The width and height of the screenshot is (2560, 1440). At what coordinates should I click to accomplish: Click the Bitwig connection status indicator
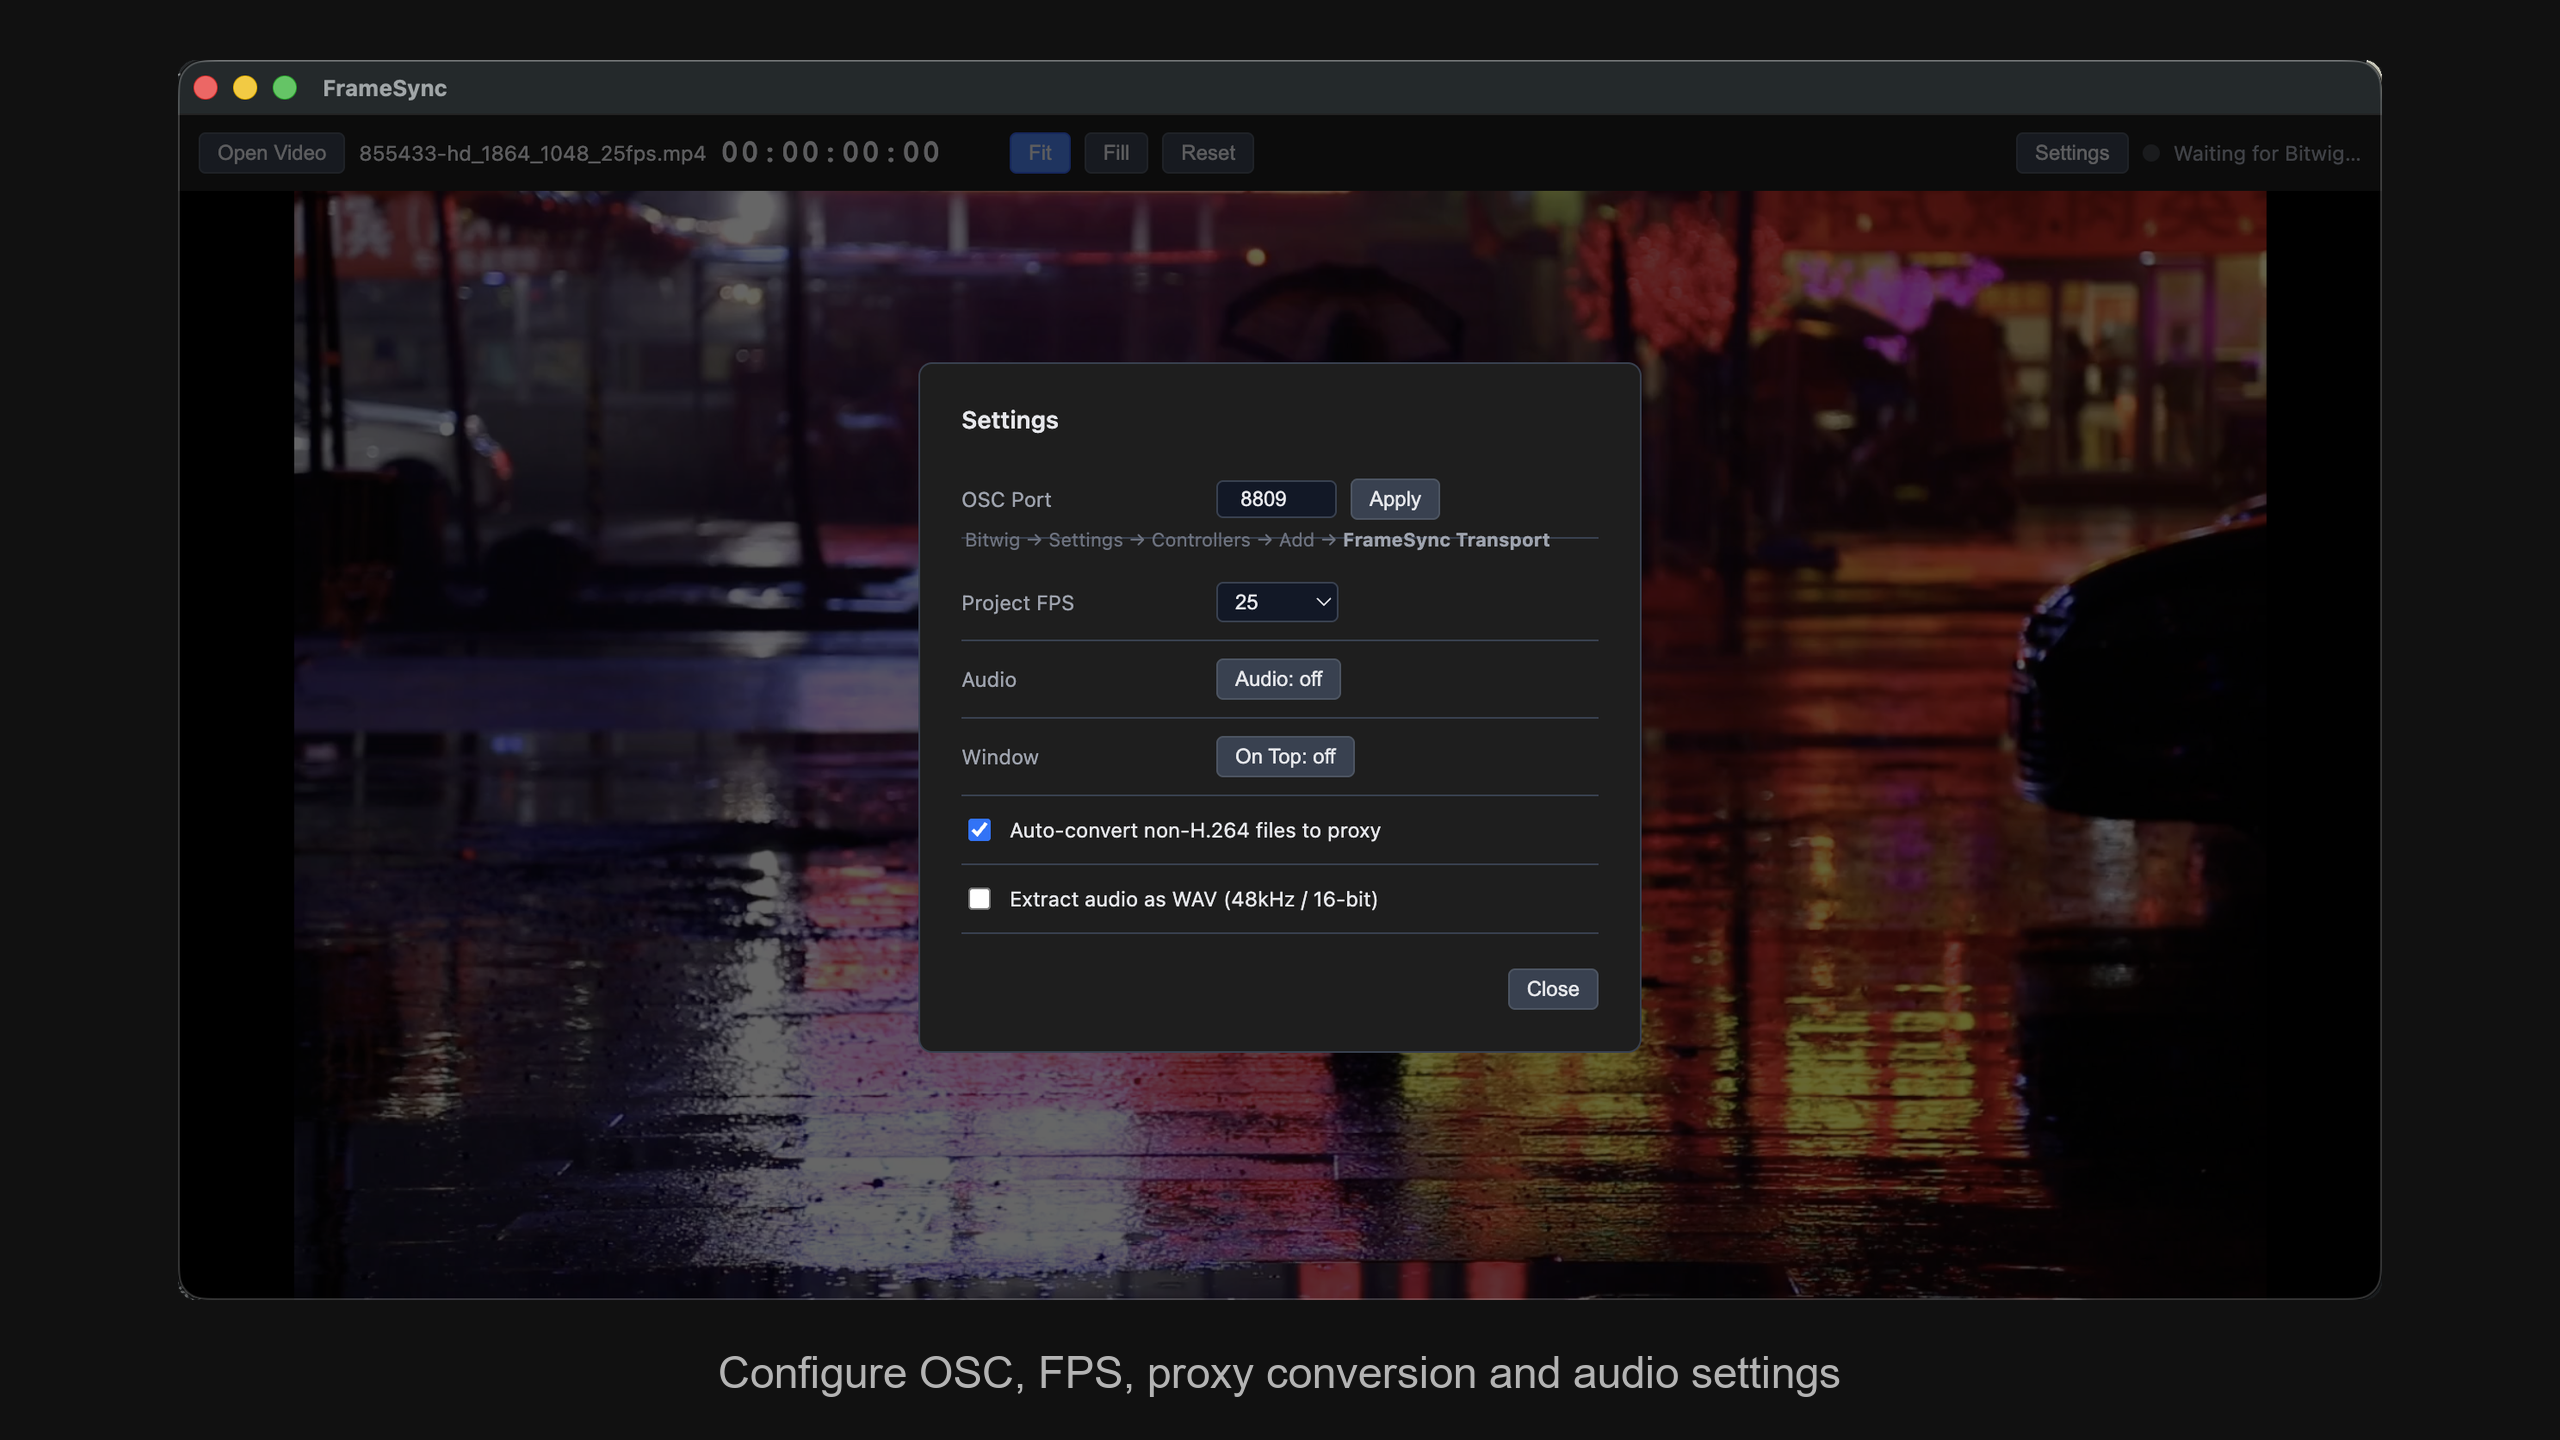[x=2148, y=153]
